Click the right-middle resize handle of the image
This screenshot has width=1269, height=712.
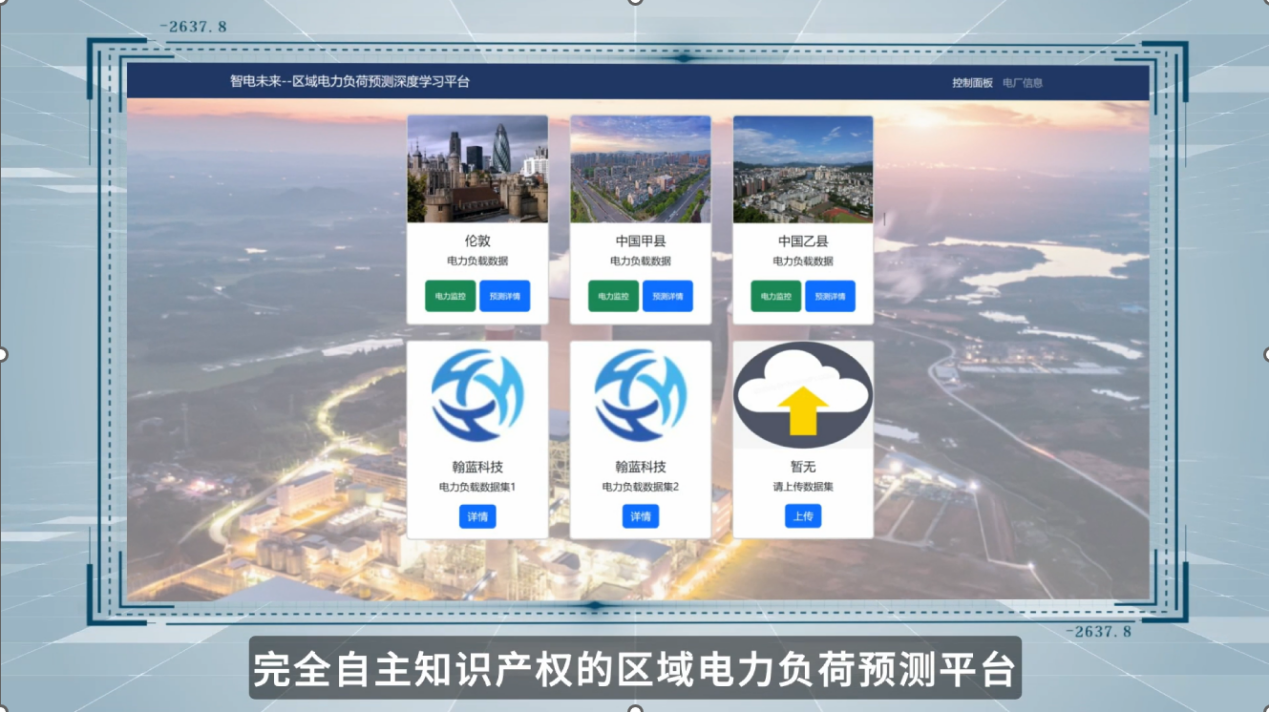pos(1266,355)
